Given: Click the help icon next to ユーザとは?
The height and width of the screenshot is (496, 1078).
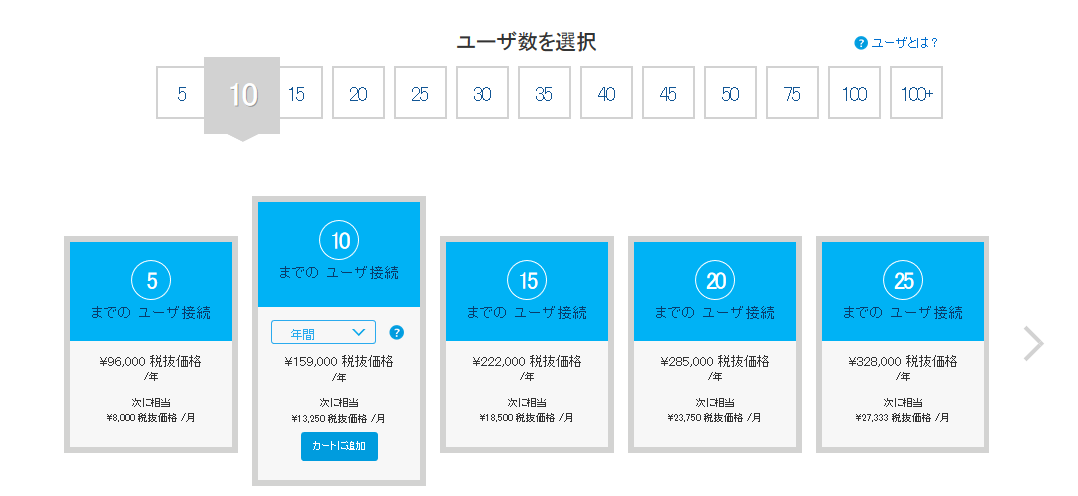Looking at the screenshot, I should 861,43.
